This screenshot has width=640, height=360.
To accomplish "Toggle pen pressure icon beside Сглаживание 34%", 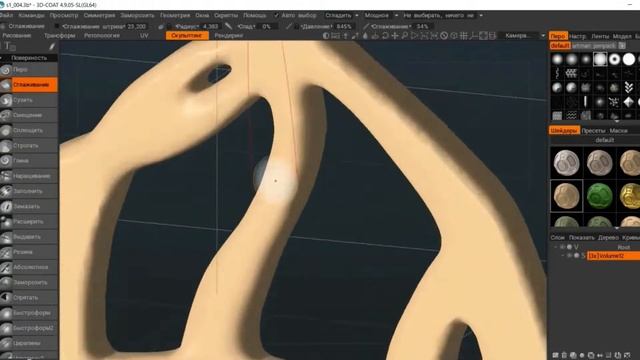I will 366,26.
